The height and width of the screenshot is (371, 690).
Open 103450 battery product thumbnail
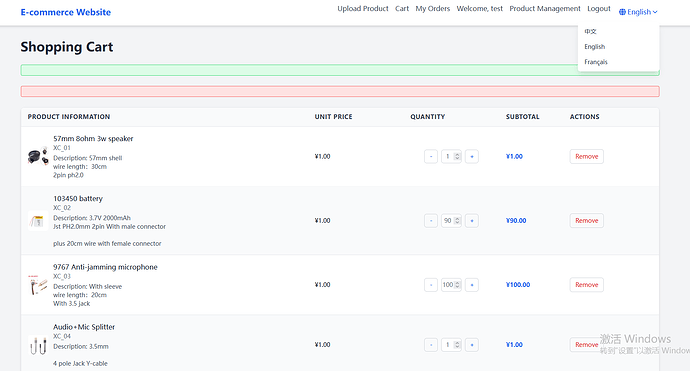38,220
